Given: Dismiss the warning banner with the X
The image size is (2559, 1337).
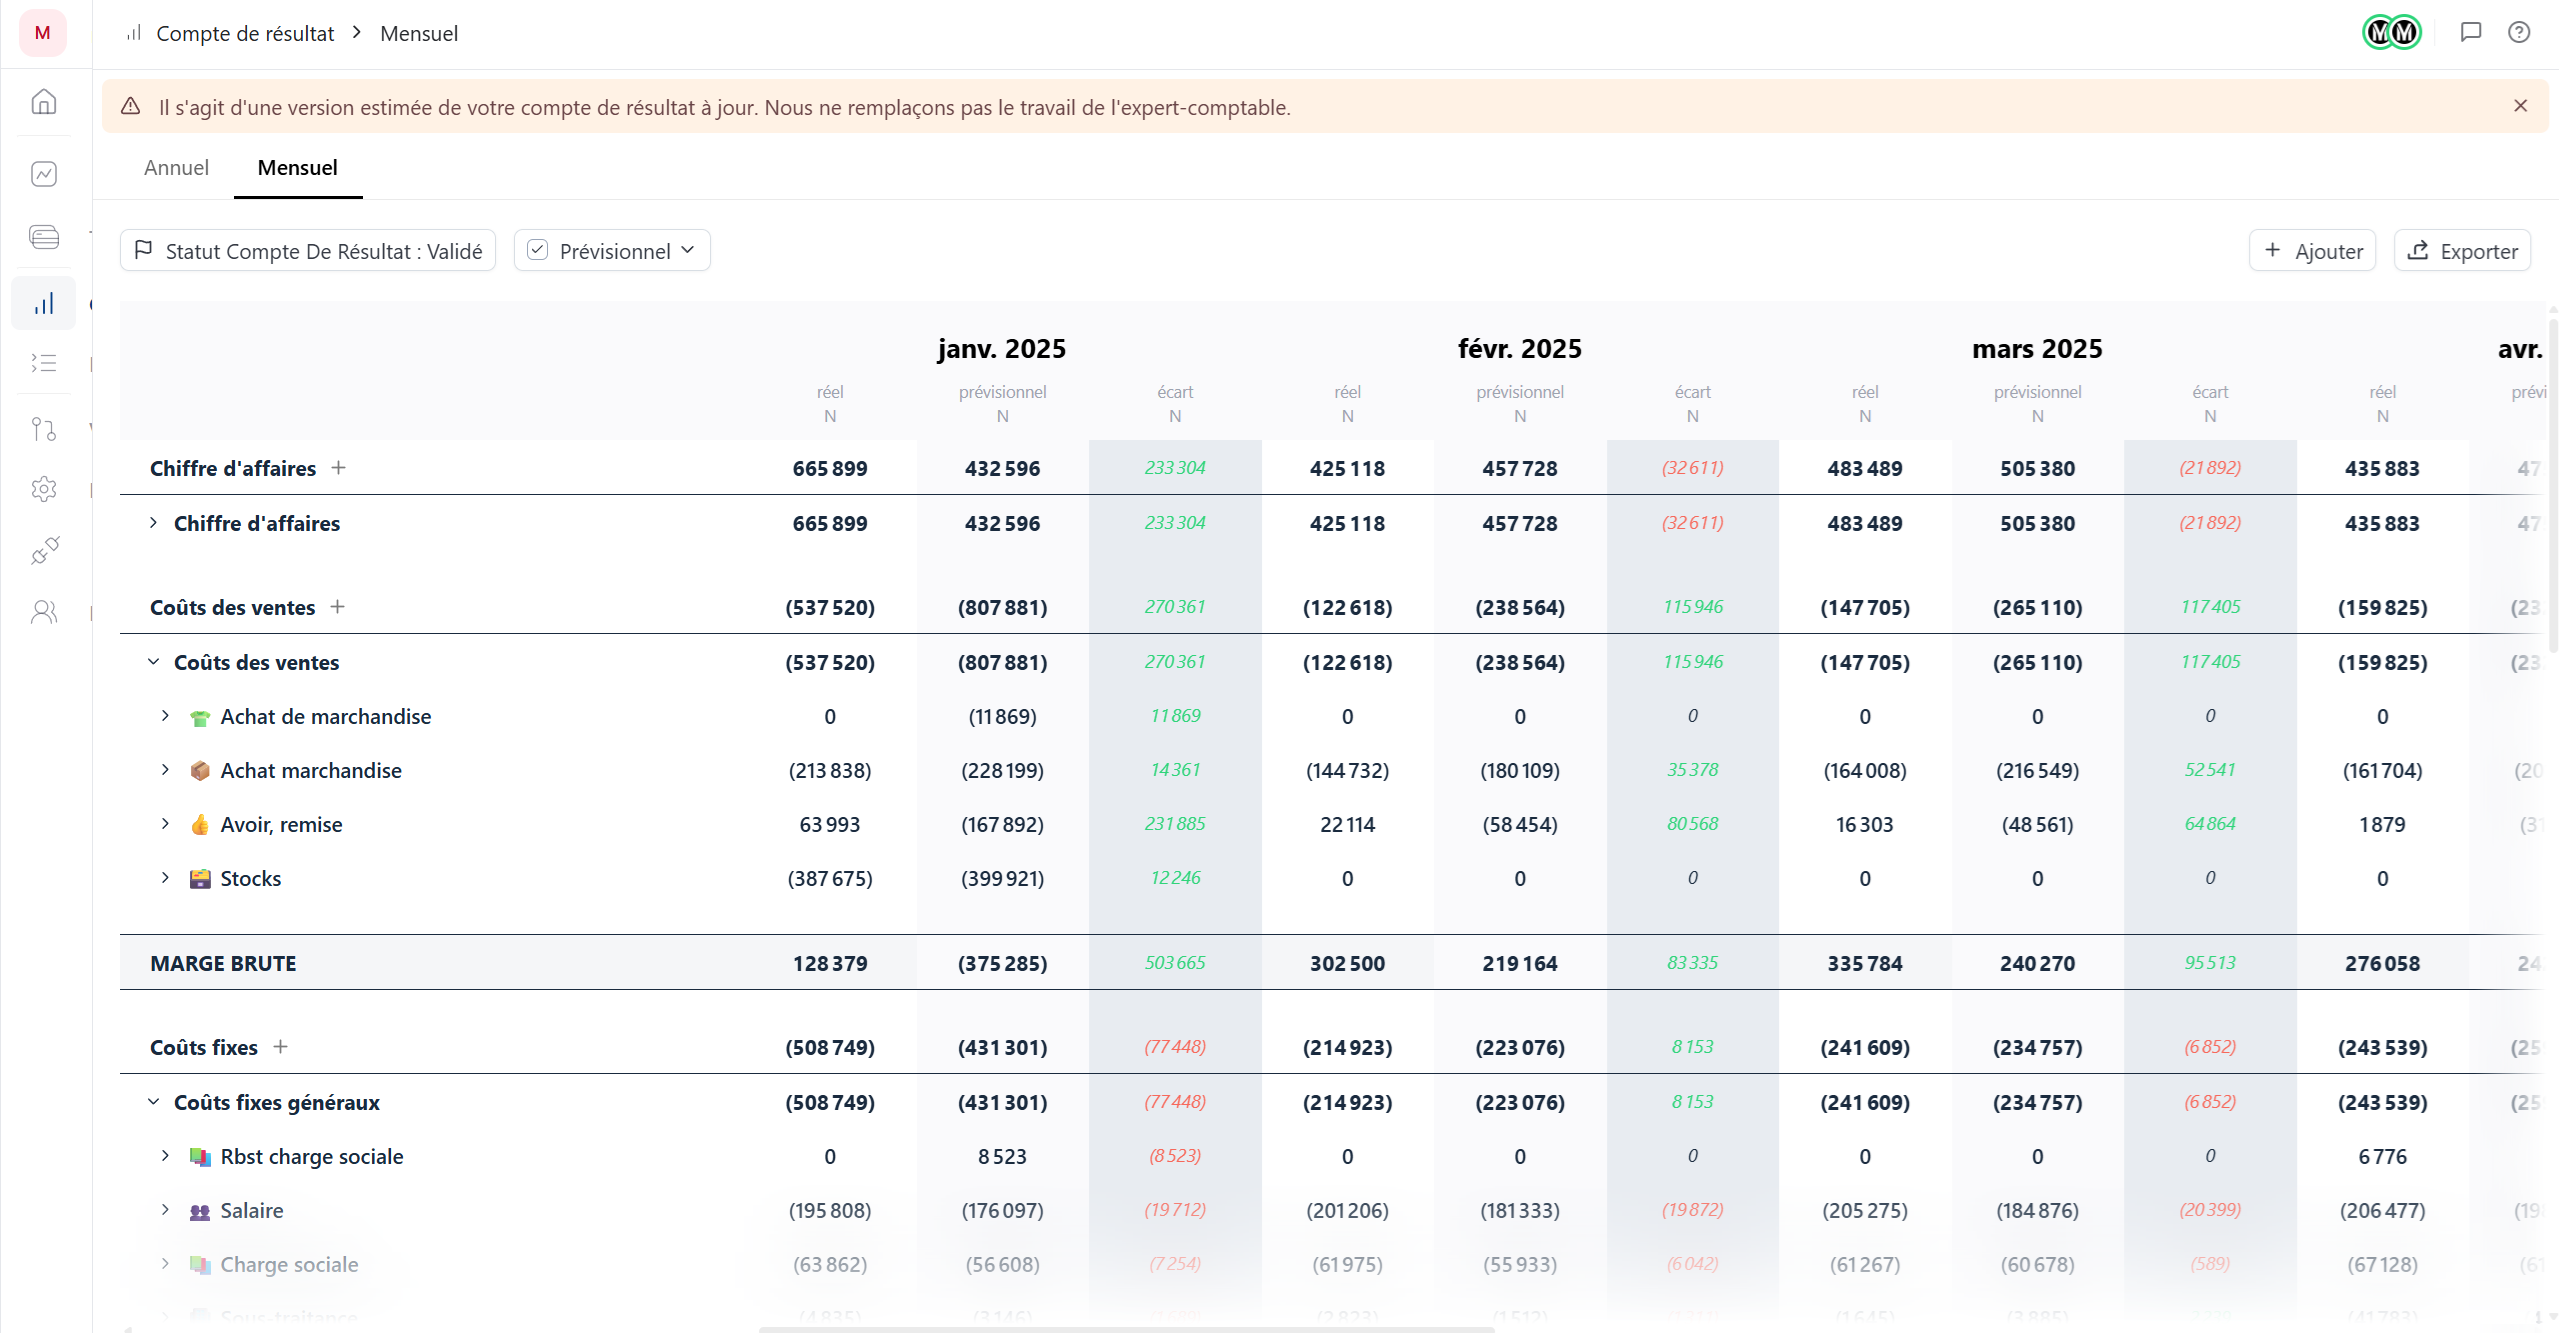Looking at the screenshot, I should click(x=2520, y=106).
